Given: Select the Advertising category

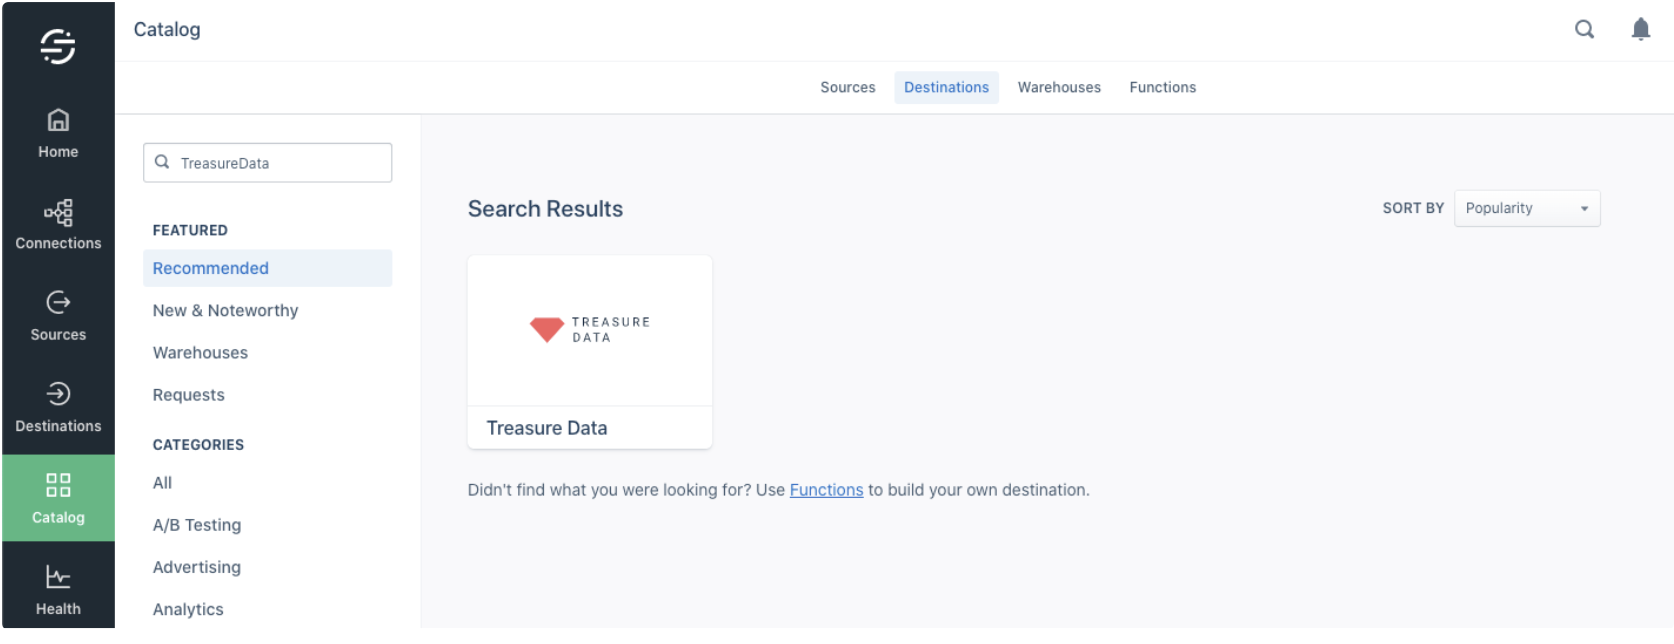Looking at the screenshot, I should (197, 567).
